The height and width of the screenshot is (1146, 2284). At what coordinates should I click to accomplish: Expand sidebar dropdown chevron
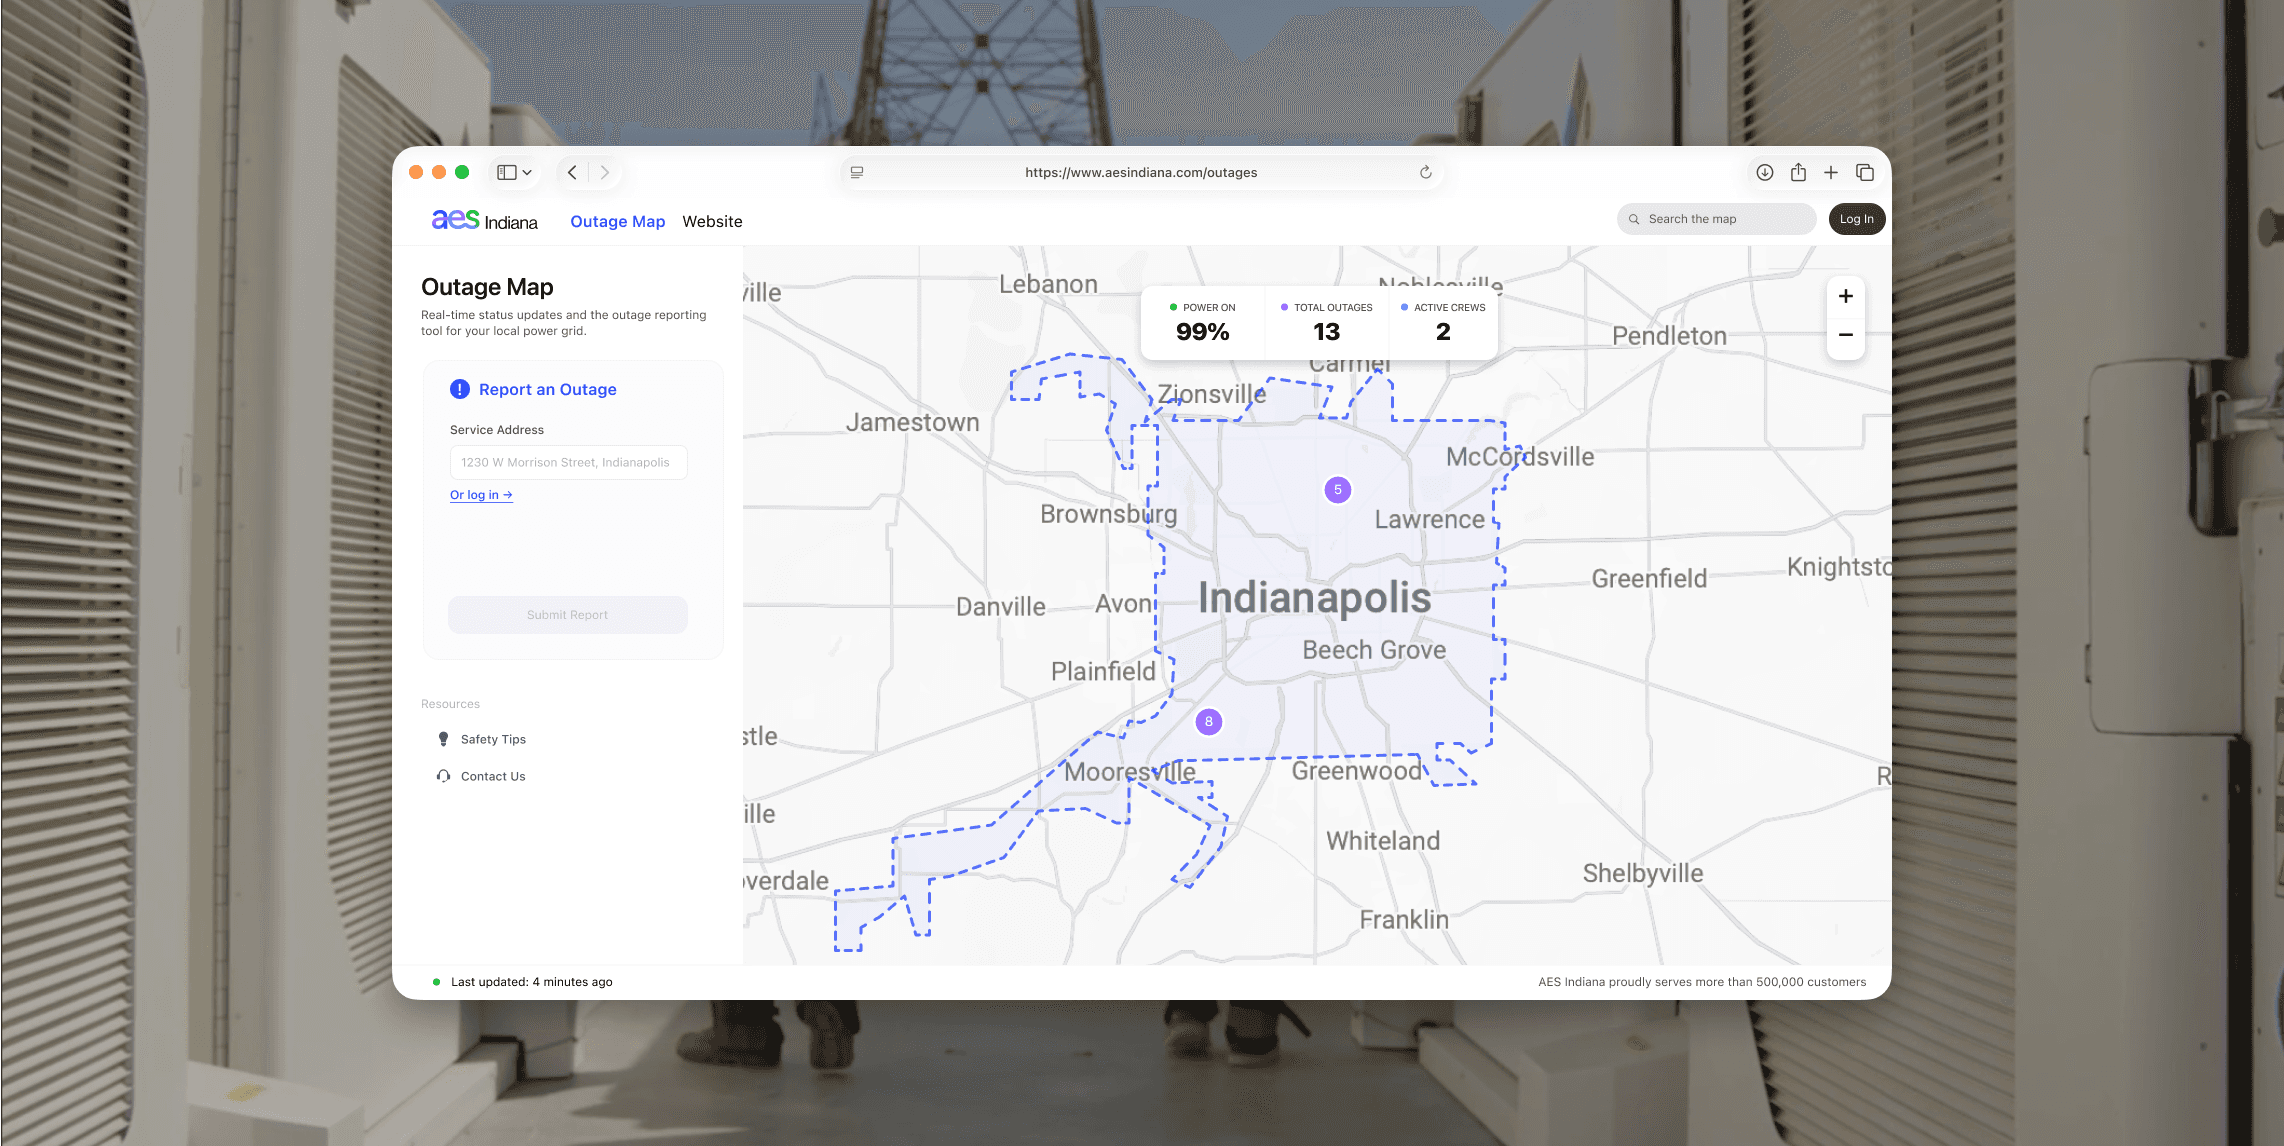coord(527,172)
